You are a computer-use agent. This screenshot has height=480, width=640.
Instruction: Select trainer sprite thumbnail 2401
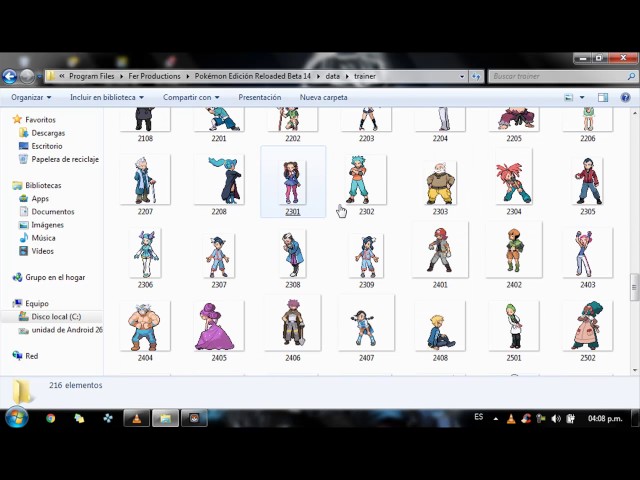click(440, 250)
